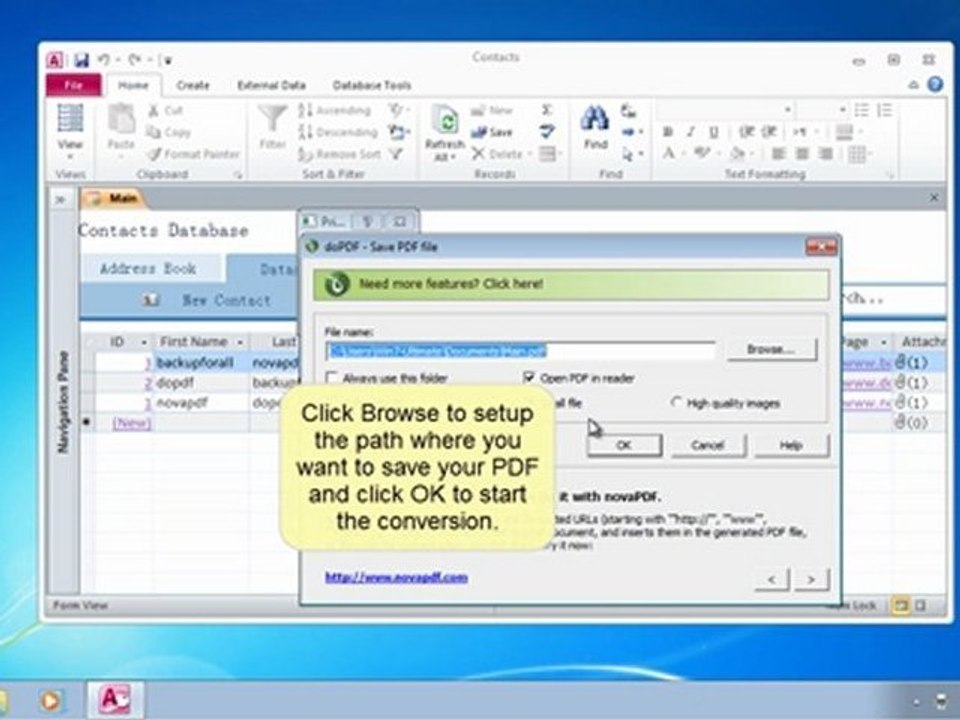Click Need more features banner
The image size is (960, 720).
571,284
